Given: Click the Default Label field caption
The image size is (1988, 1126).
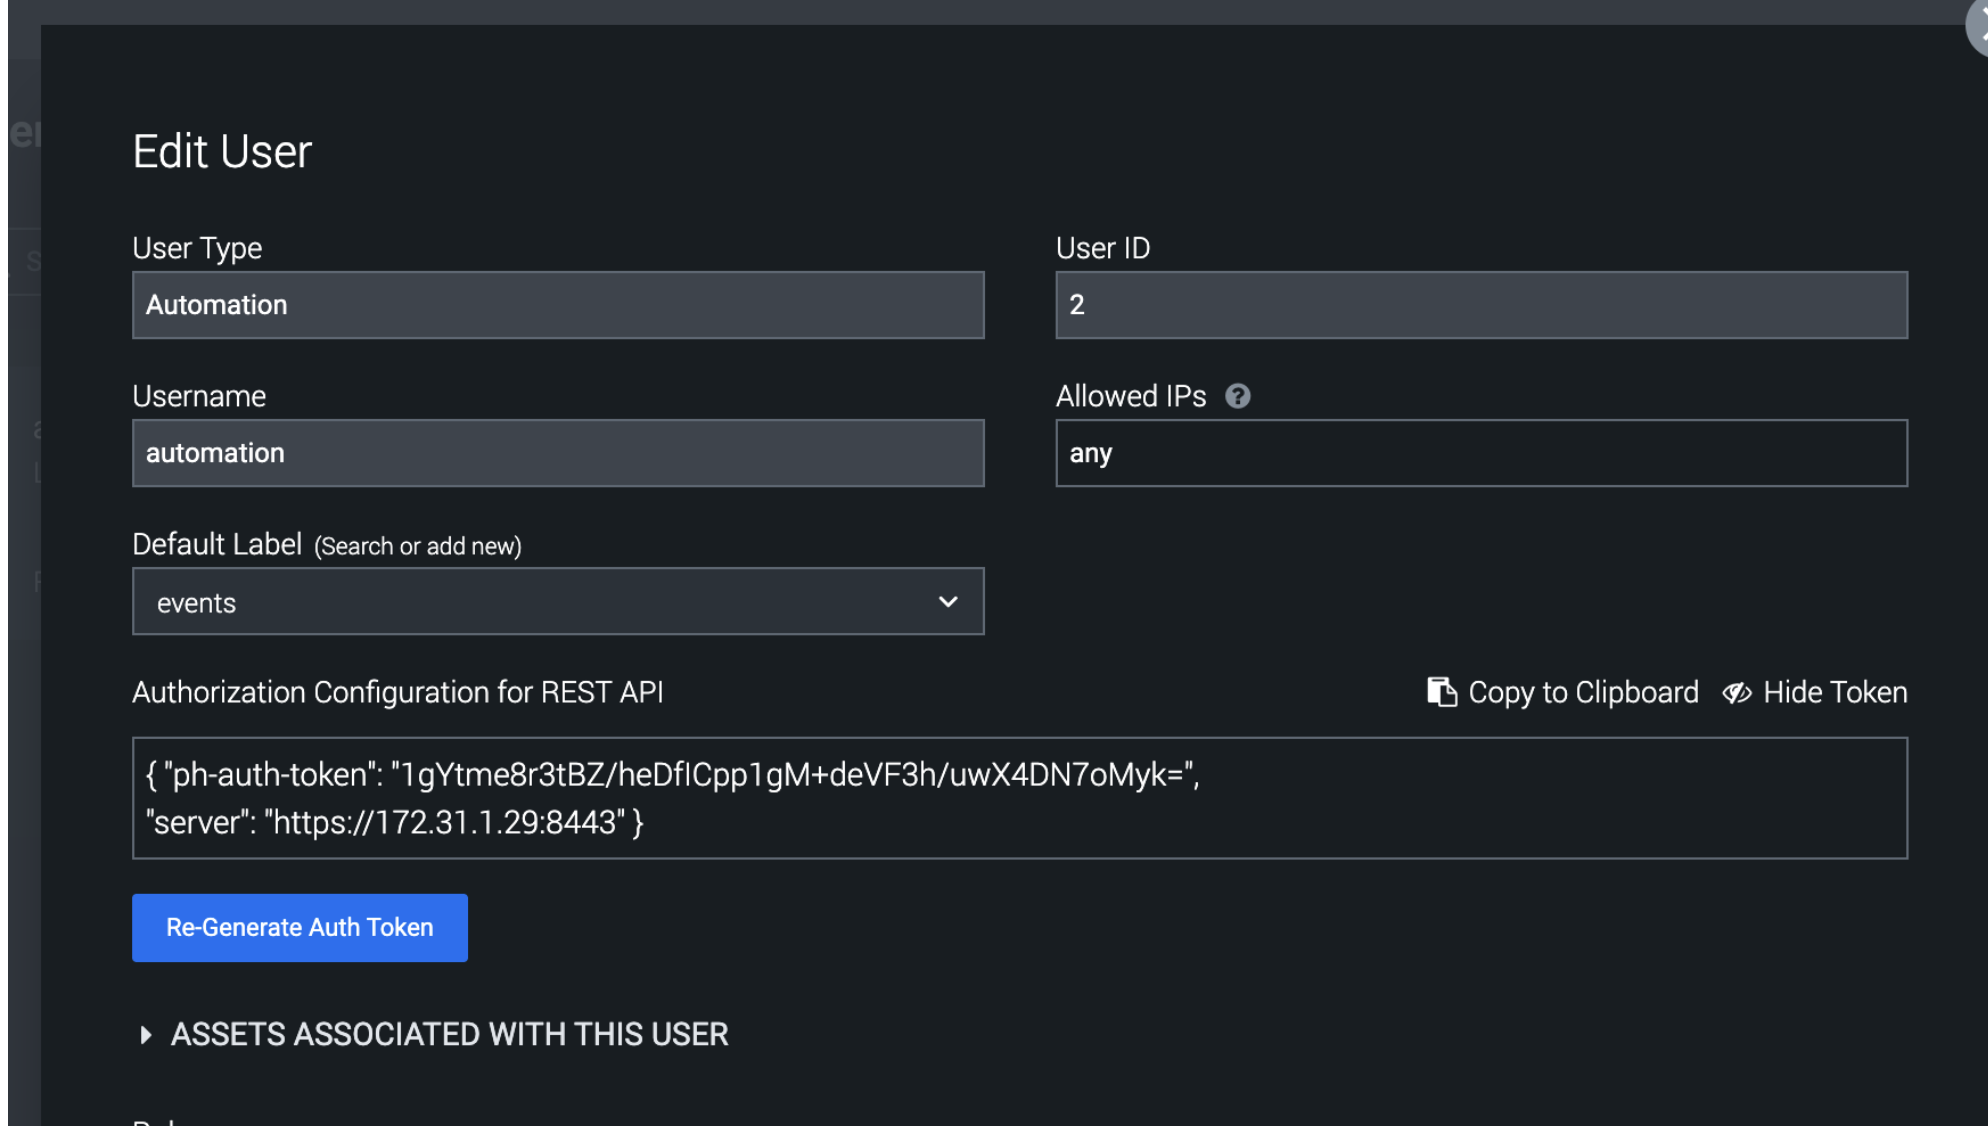Looking at the screenshot, I should coord(217,544).
